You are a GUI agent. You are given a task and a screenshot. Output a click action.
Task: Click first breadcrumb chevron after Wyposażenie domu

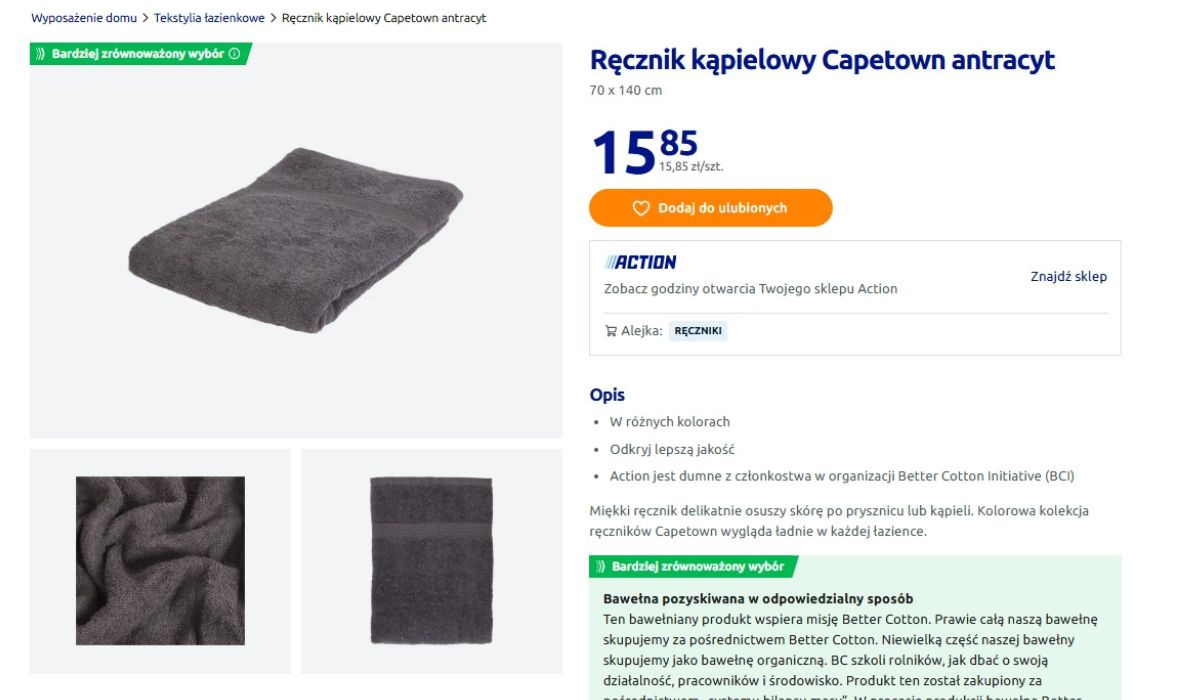(x=145, y=18)
